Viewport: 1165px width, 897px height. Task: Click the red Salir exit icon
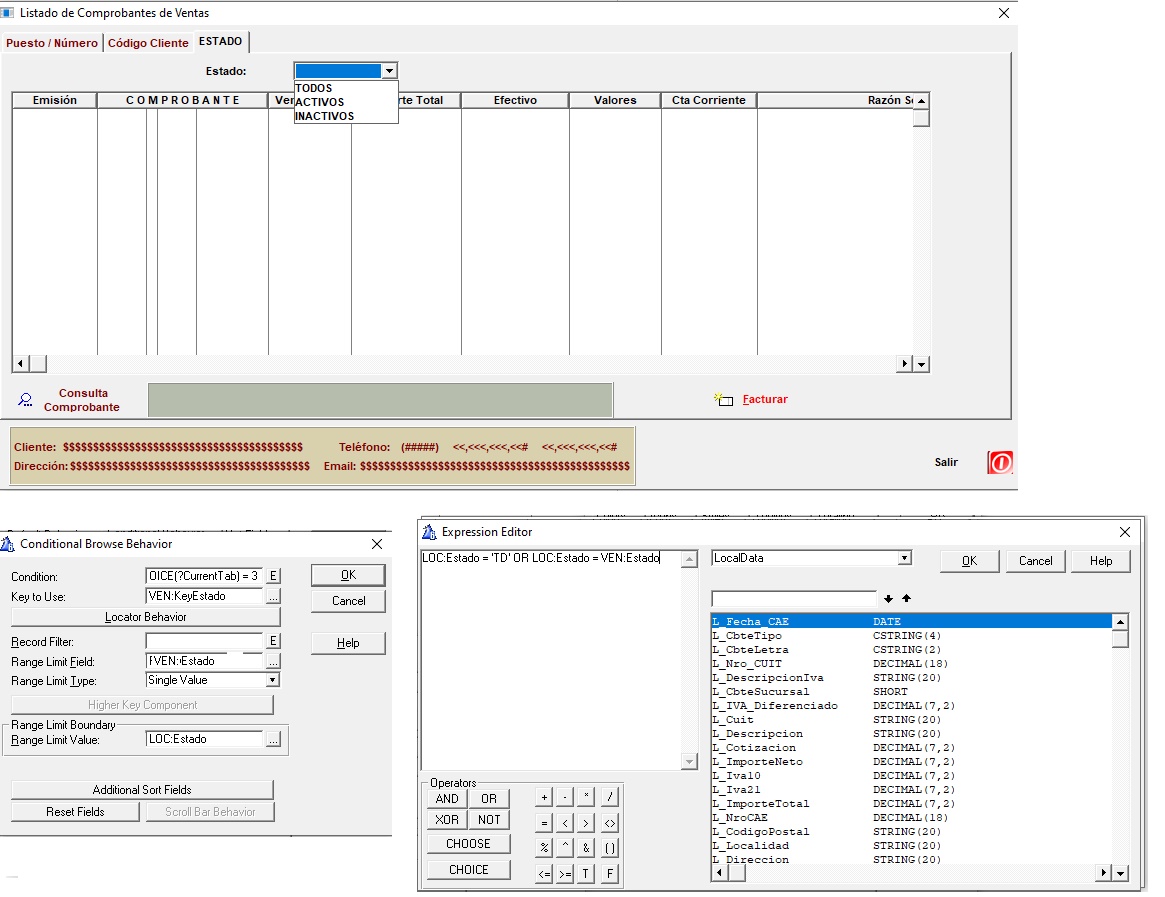(x=1000, y=462)
